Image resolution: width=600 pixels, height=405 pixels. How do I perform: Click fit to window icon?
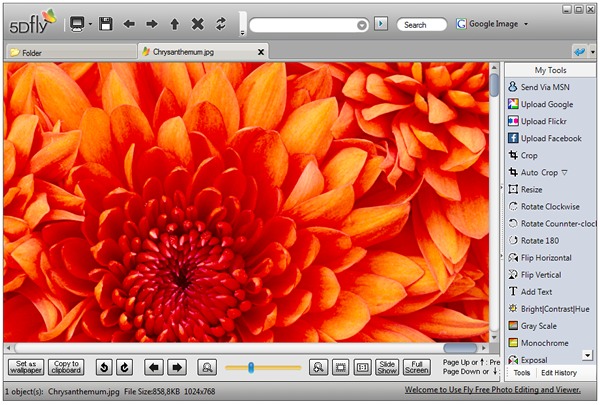click(340, 367)
